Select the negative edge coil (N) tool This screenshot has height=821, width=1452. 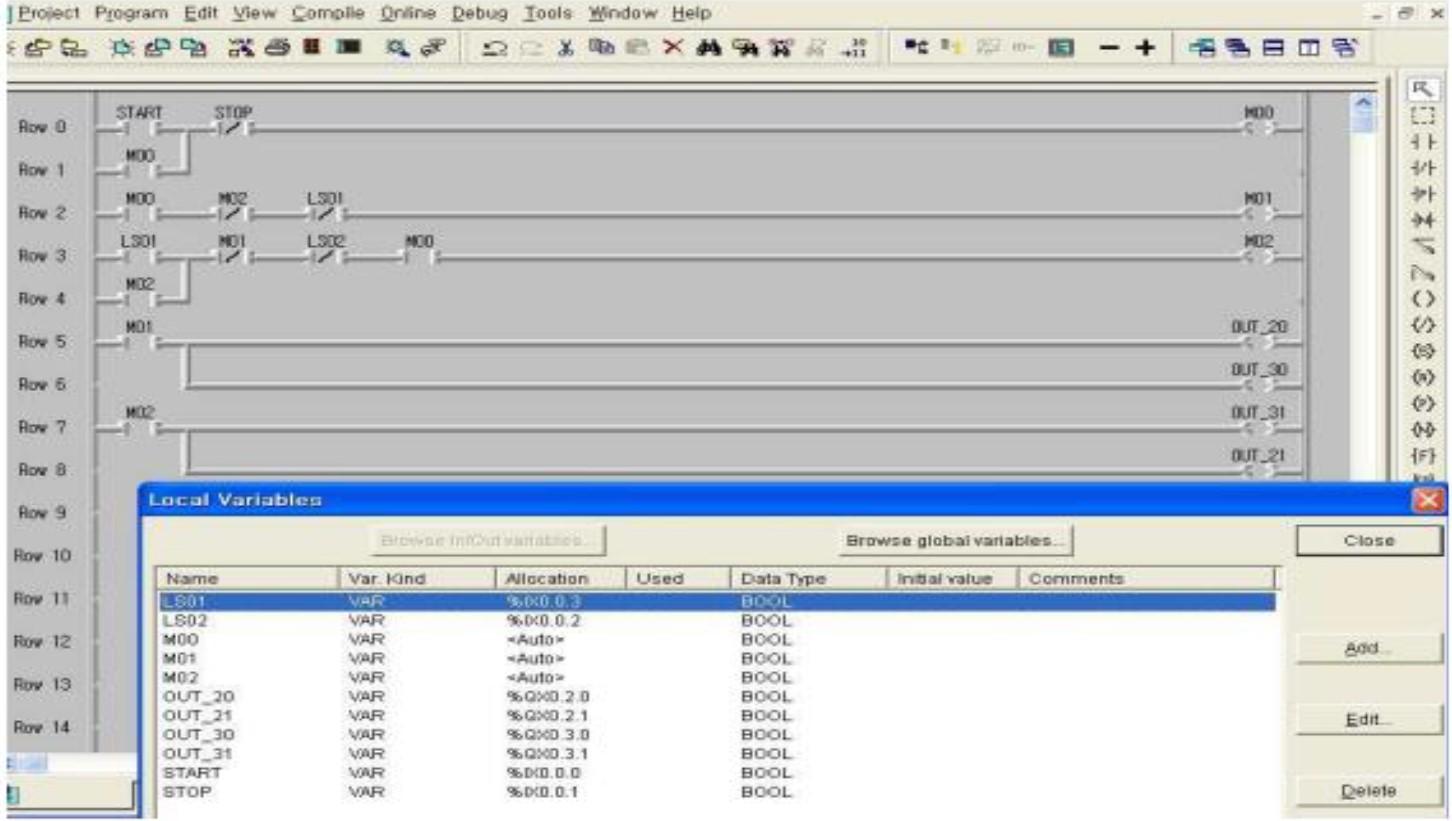(x=1422, y=430)
